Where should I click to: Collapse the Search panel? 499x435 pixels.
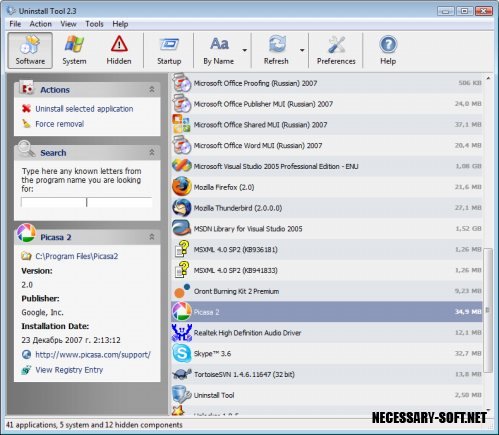point(152,152)
